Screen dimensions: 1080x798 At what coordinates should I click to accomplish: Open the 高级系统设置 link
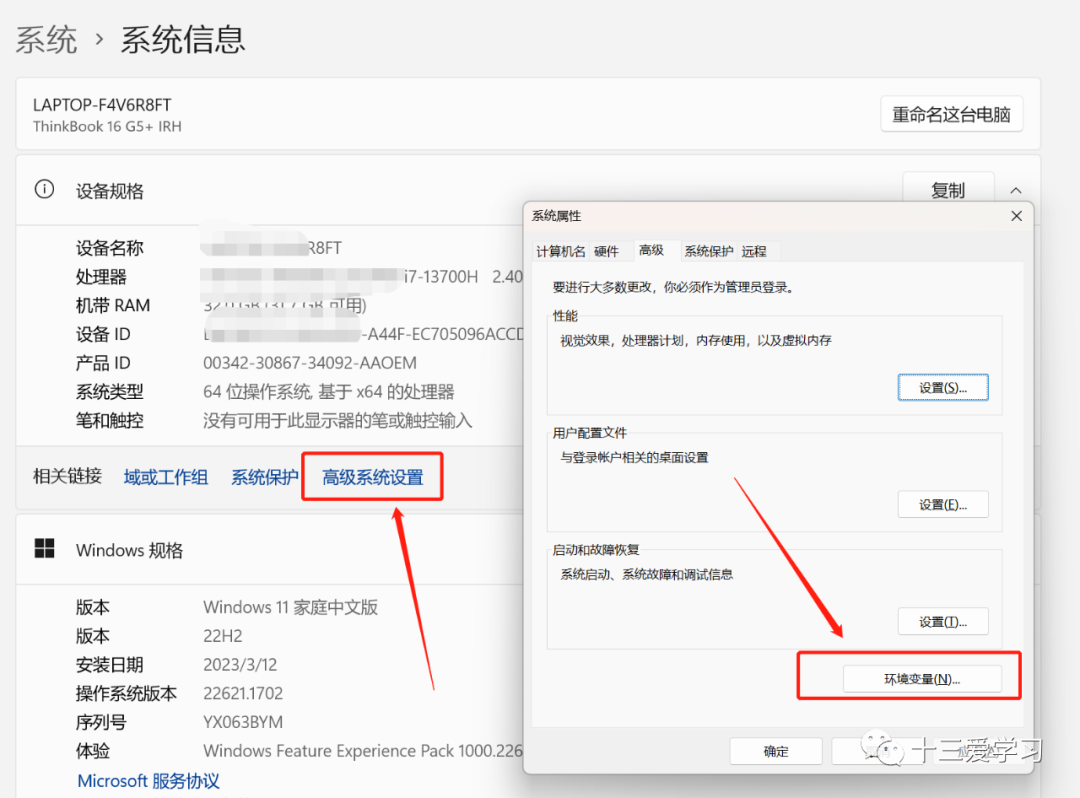click(x=371, y=477)
